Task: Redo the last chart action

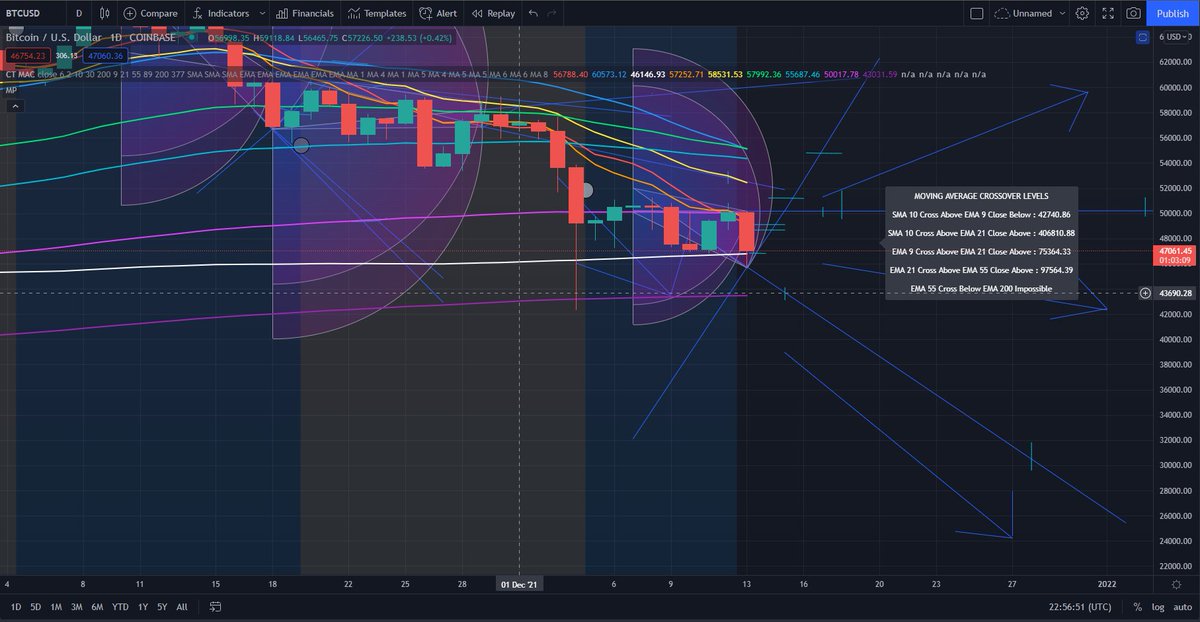Action: pos(551,13)
